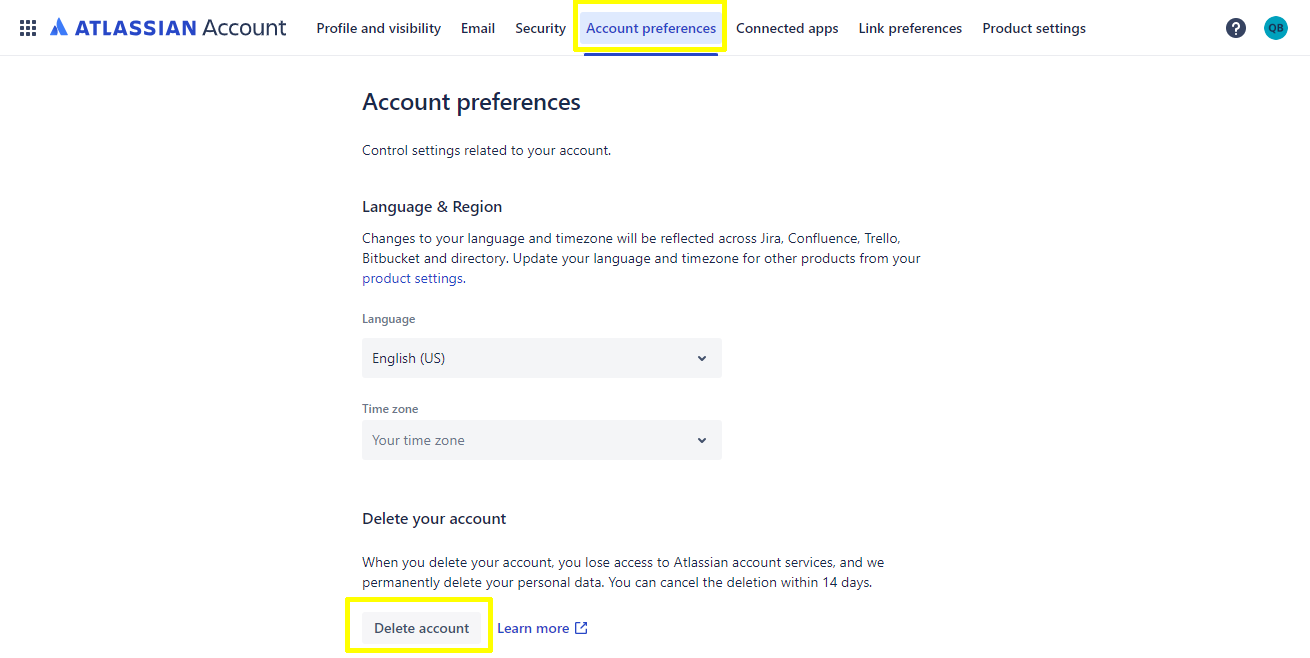Open the QB profile avatar menu

click(1275, 28)
